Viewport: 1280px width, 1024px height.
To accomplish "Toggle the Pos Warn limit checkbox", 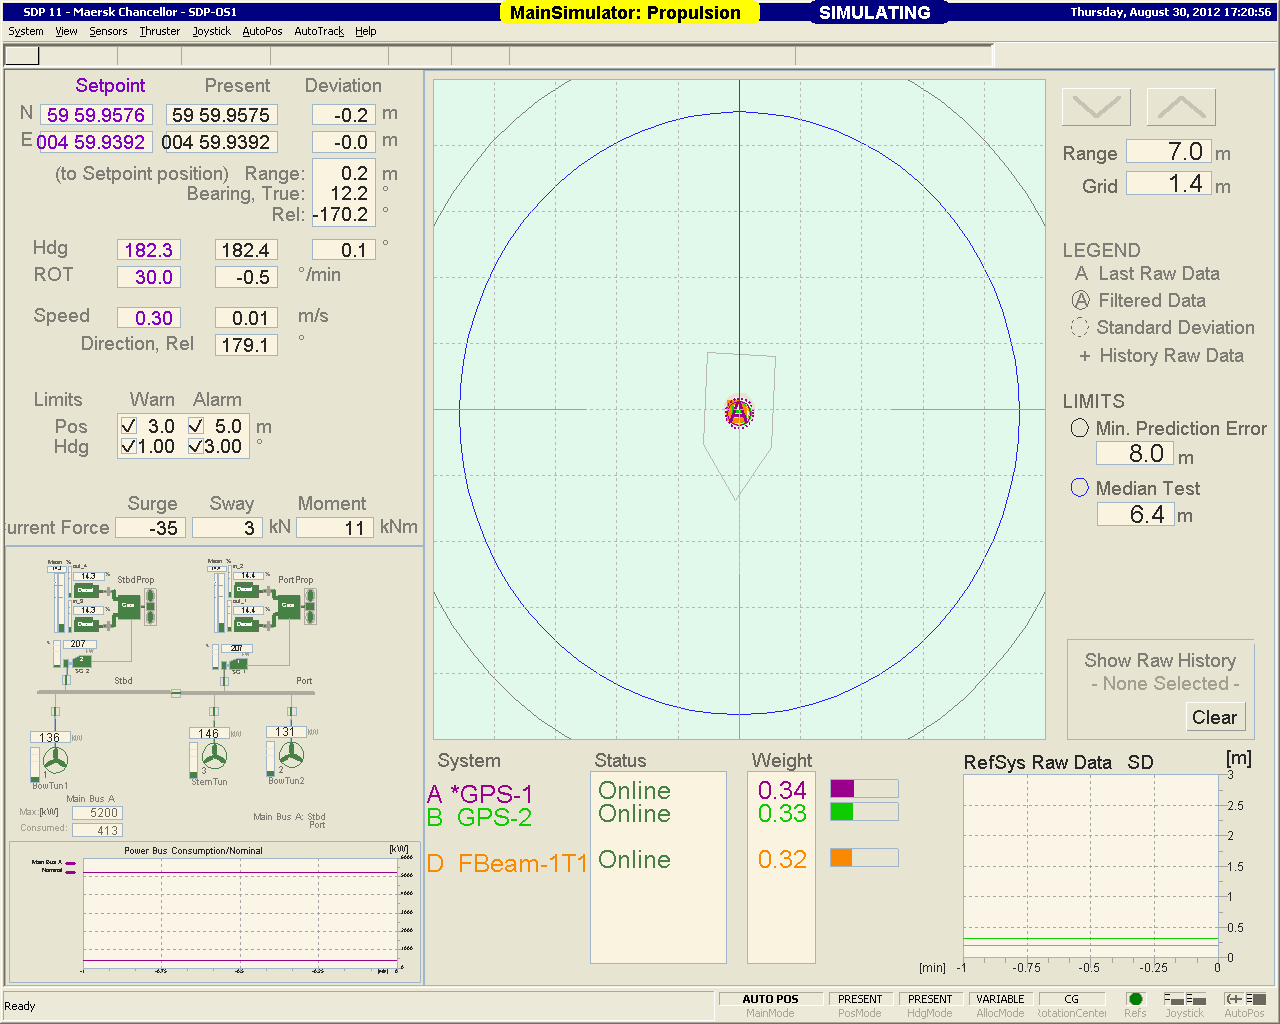I will [129, 426].
